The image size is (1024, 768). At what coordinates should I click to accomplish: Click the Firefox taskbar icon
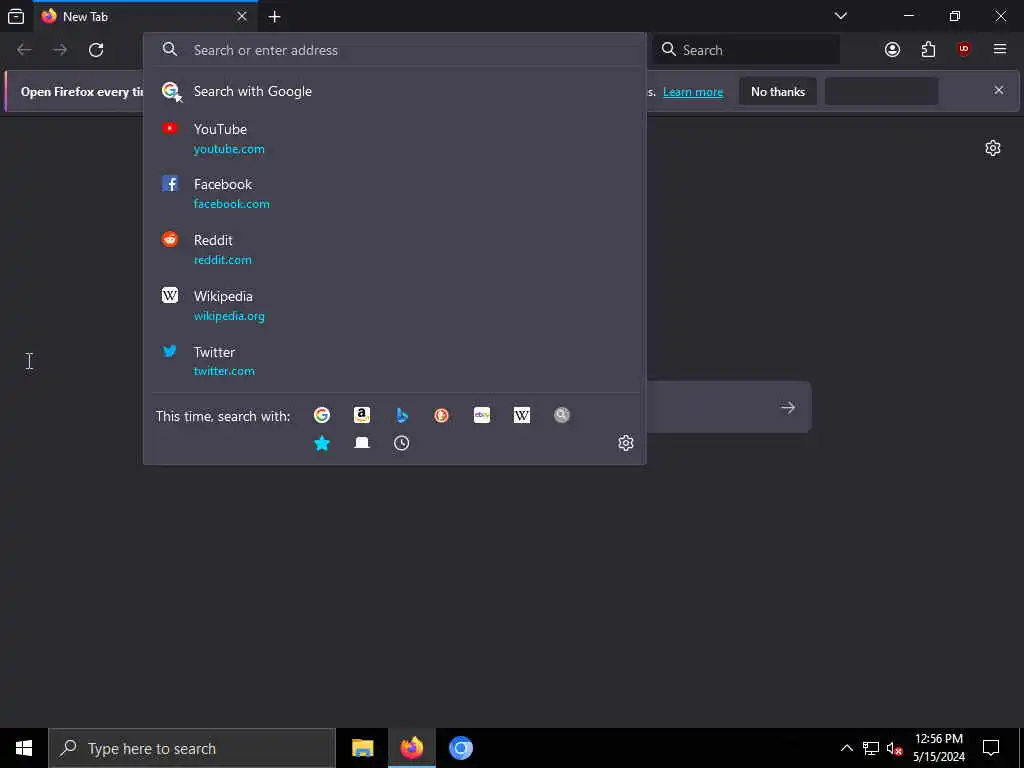(411, 748)
